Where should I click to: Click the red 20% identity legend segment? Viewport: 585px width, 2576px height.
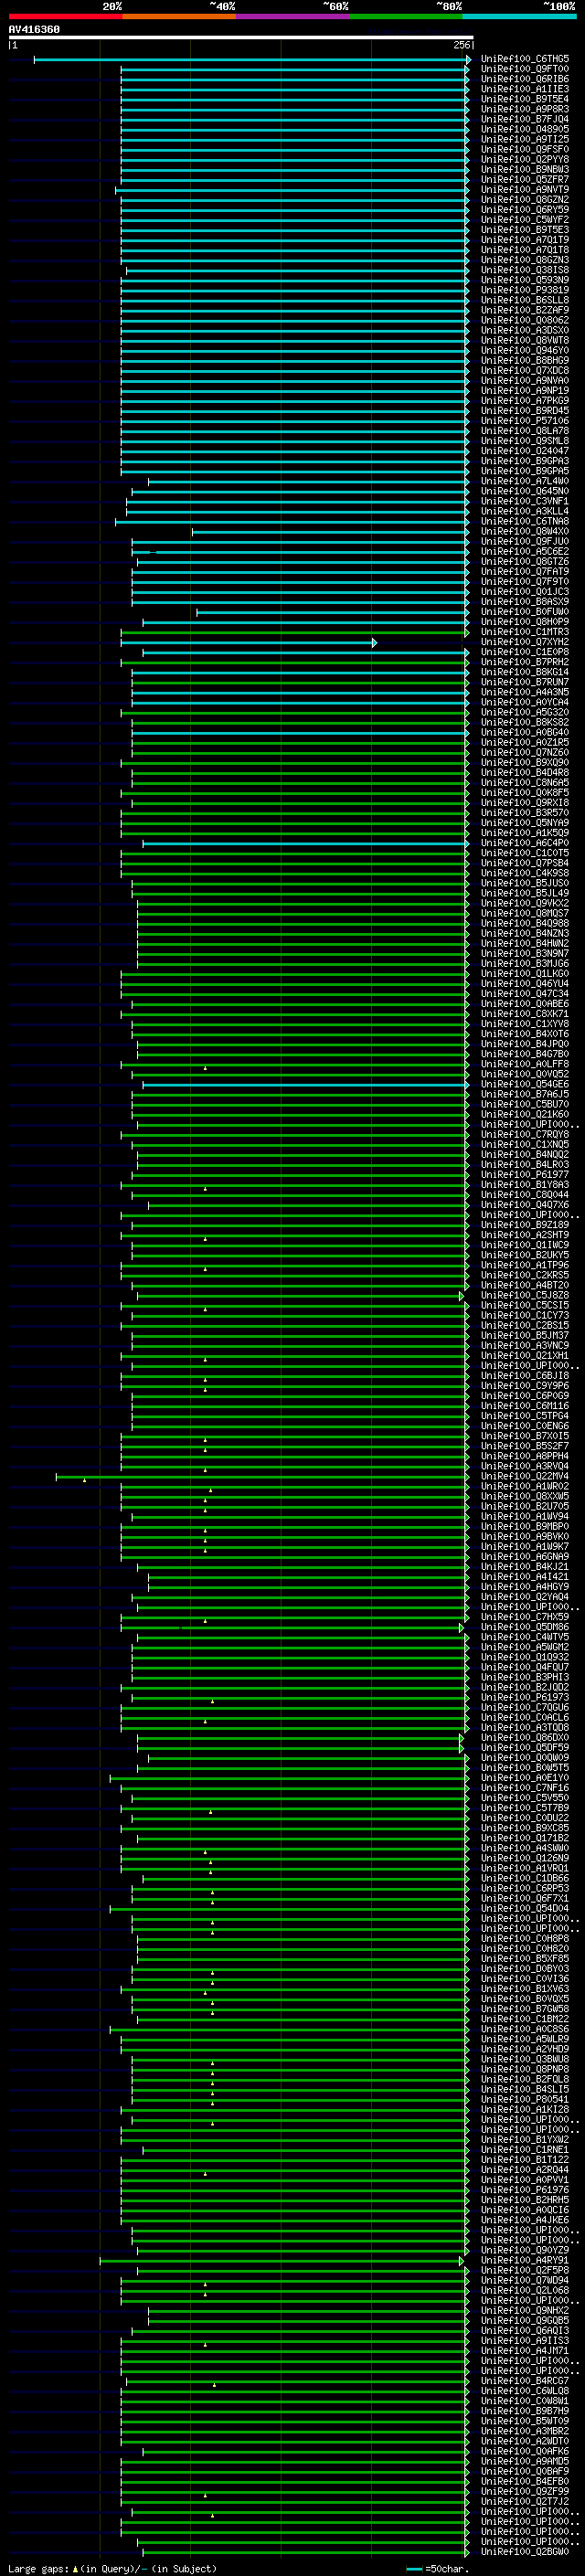[x=65, y=16]
